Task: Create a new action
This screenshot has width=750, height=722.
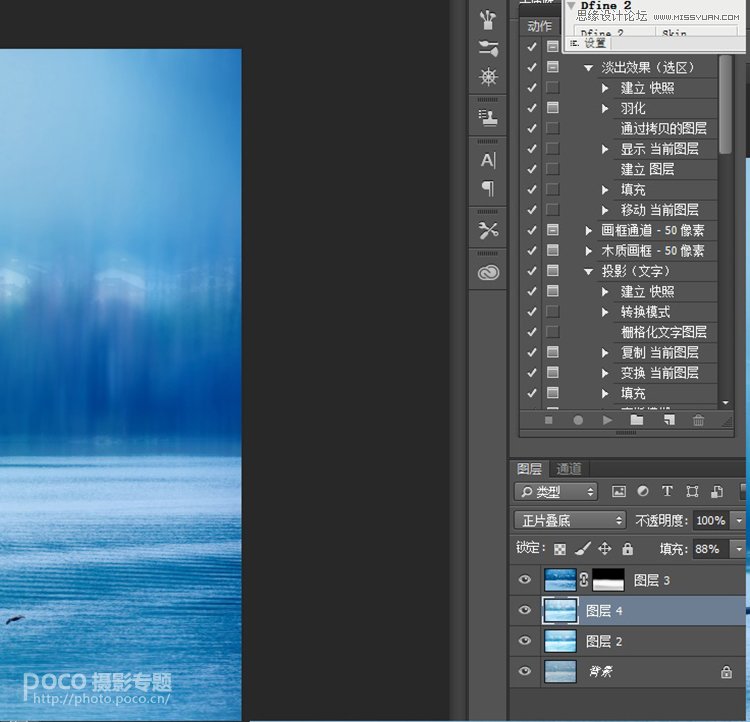Action: [x=669, y=420]
